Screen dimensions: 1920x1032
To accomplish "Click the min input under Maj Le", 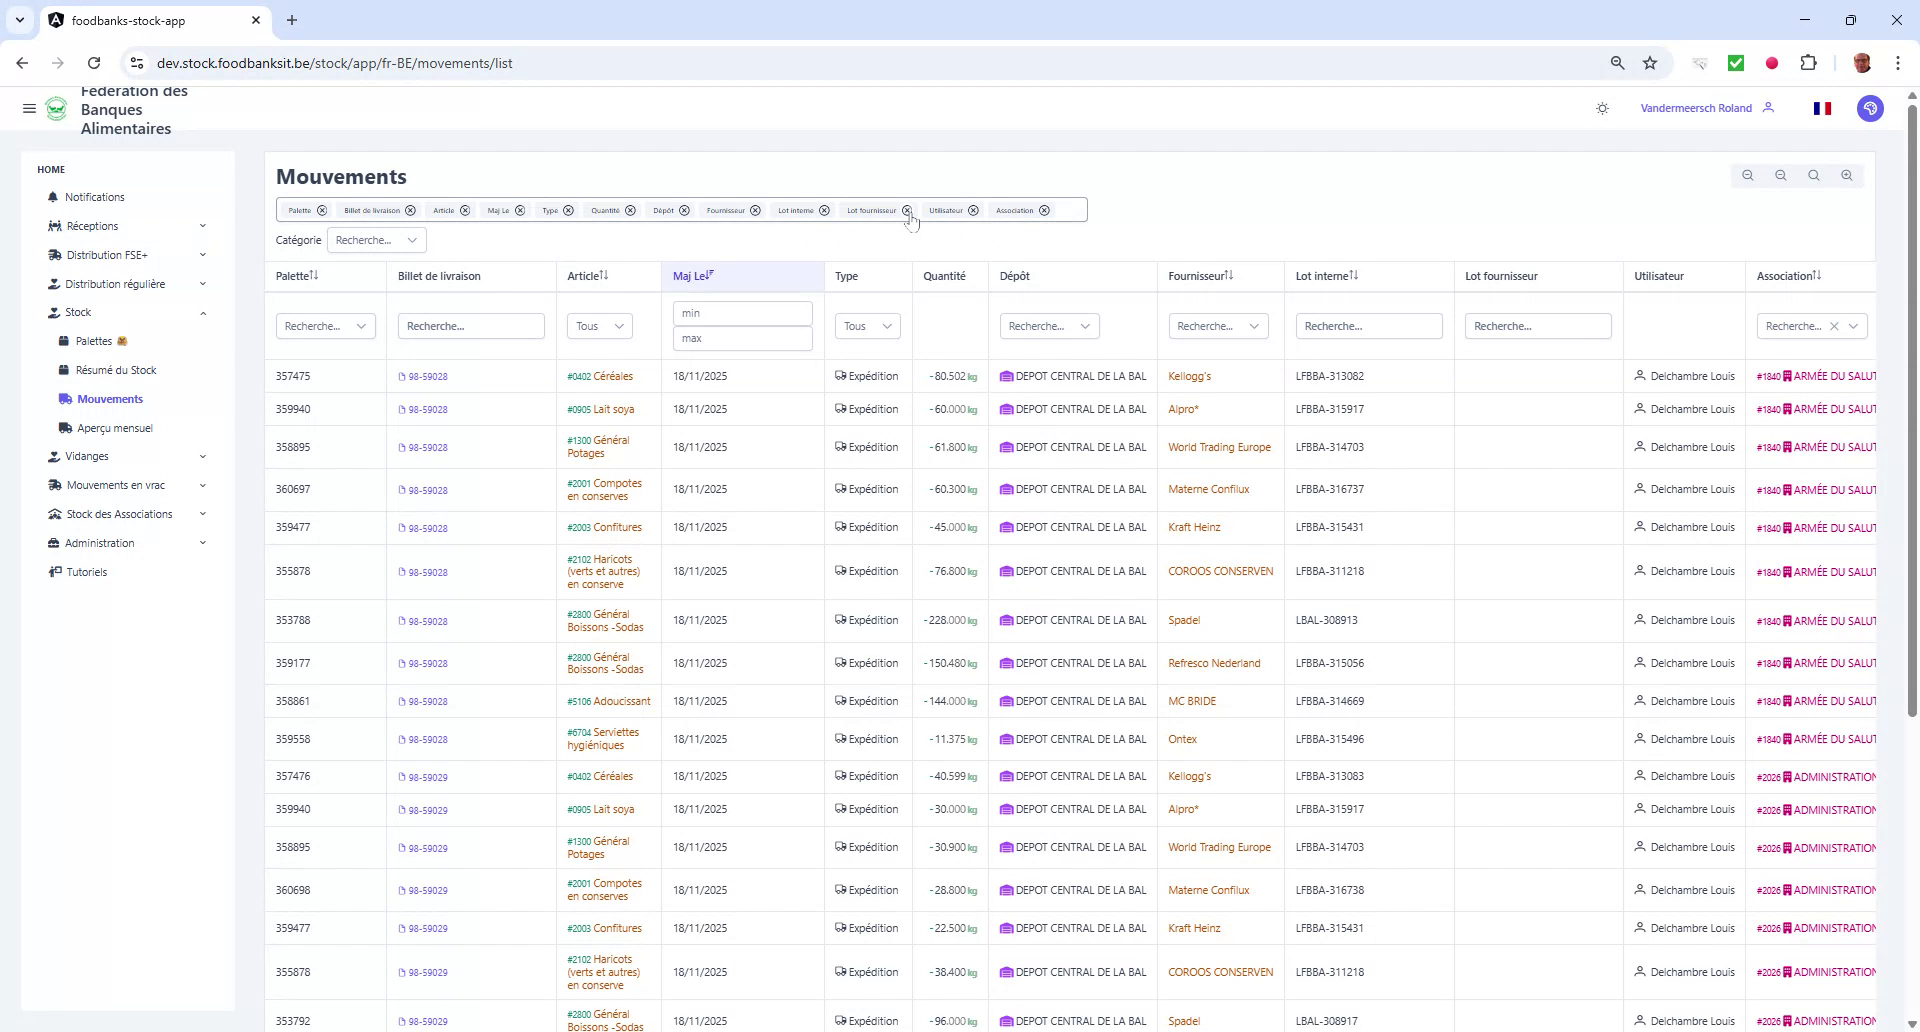I will tap(742, 313).
